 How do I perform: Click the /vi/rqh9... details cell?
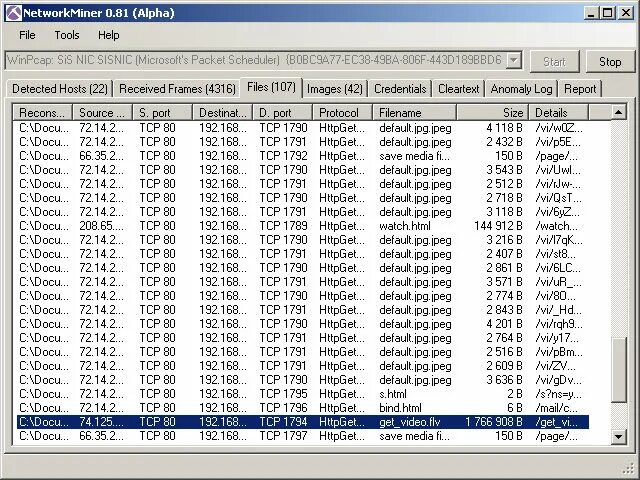coord(559,324)
